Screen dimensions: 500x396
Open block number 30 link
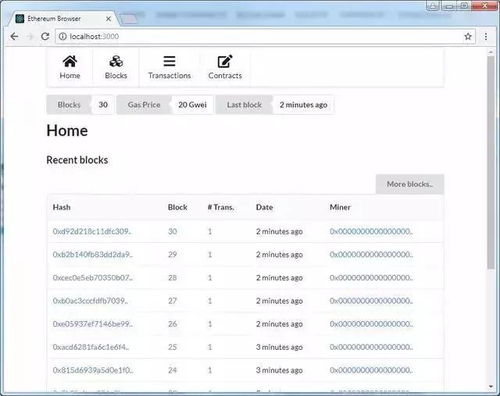172,231
